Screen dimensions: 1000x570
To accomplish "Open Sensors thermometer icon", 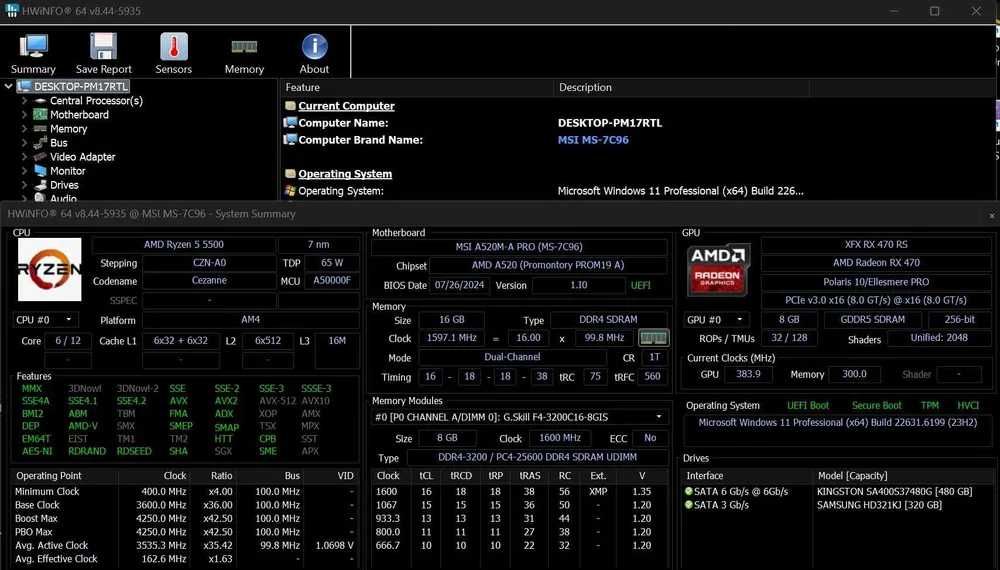I will (x=173, y=47).
